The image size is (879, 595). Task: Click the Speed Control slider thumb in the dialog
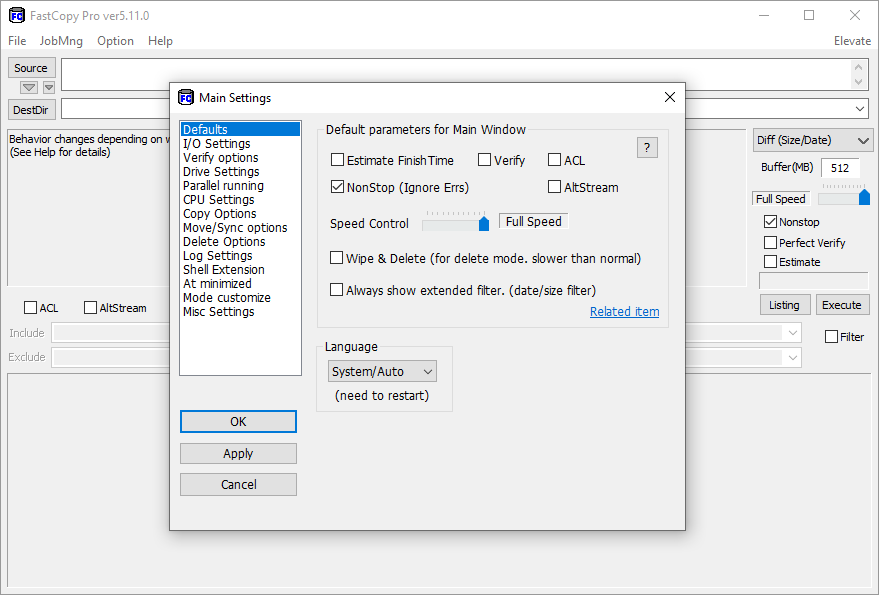(484, 223)
